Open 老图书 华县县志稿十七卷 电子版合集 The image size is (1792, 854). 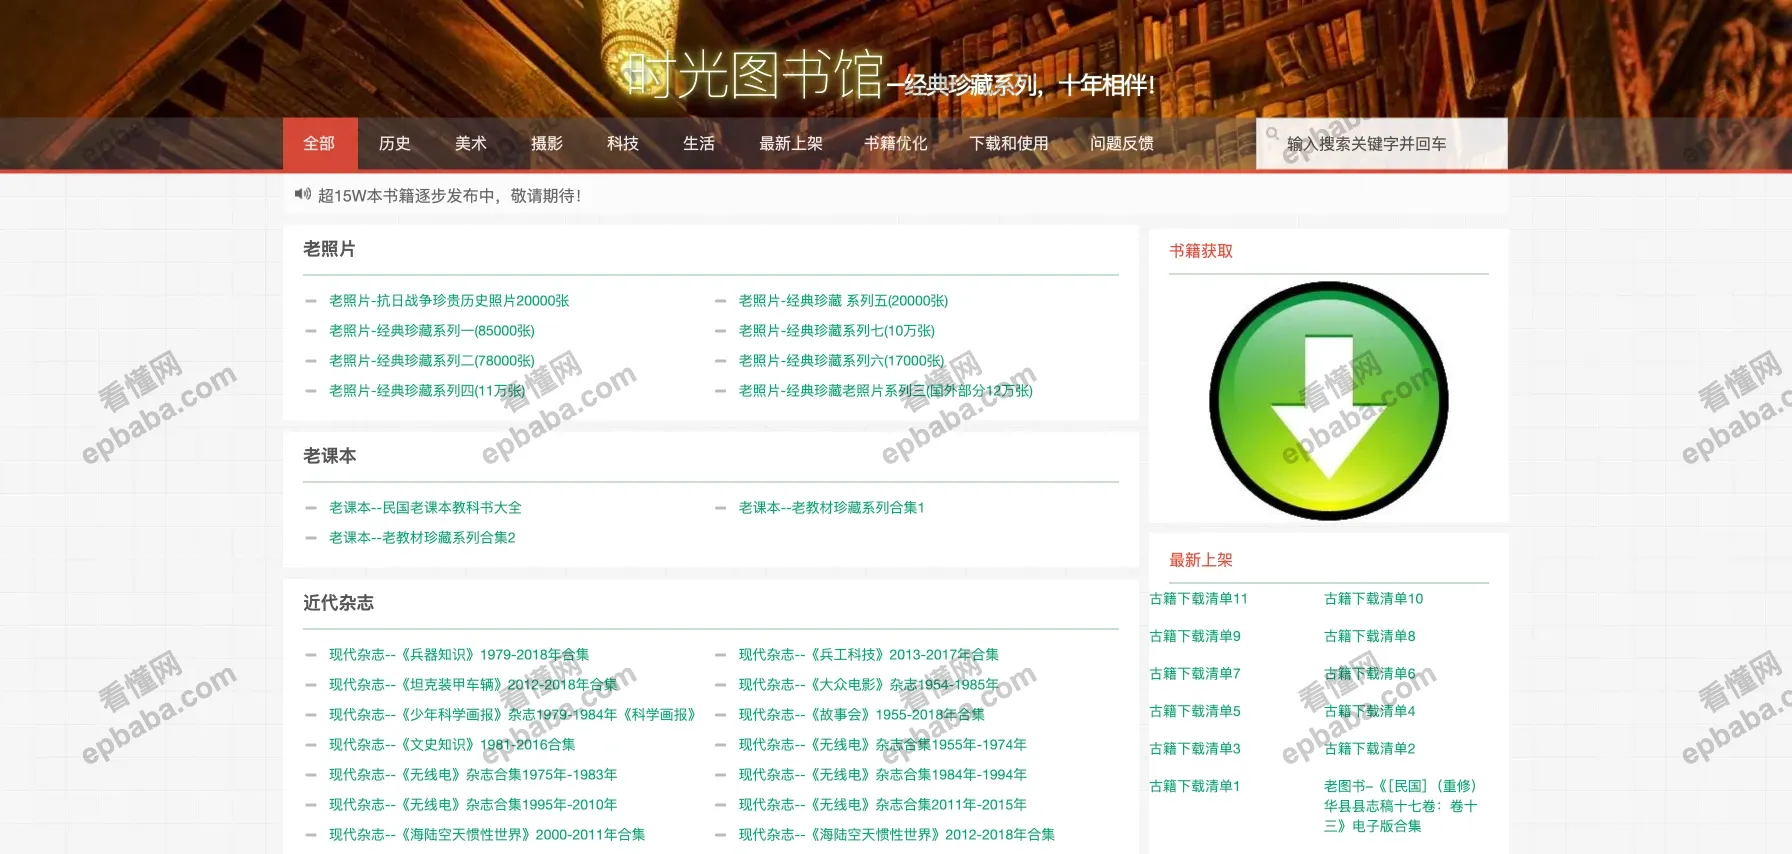click(1400, 806)
